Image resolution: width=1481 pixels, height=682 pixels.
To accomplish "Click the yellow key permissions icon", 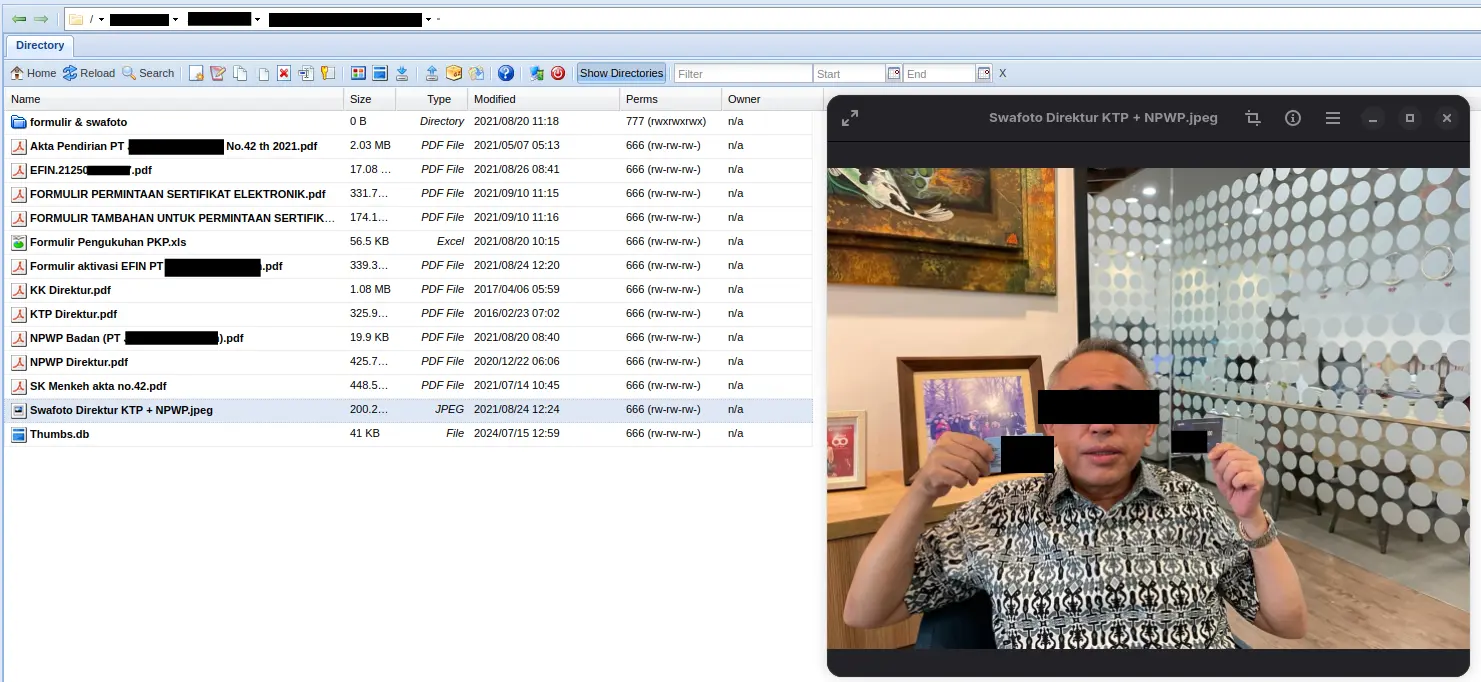I will (x=327, y=73).
